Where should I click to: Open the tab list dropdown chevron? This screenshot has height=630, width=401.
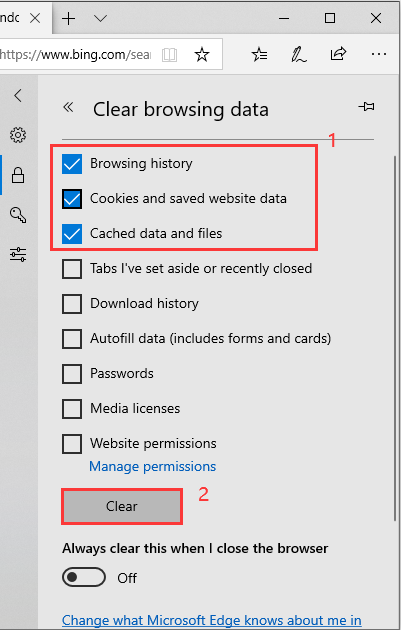click(x=100, y=18)
